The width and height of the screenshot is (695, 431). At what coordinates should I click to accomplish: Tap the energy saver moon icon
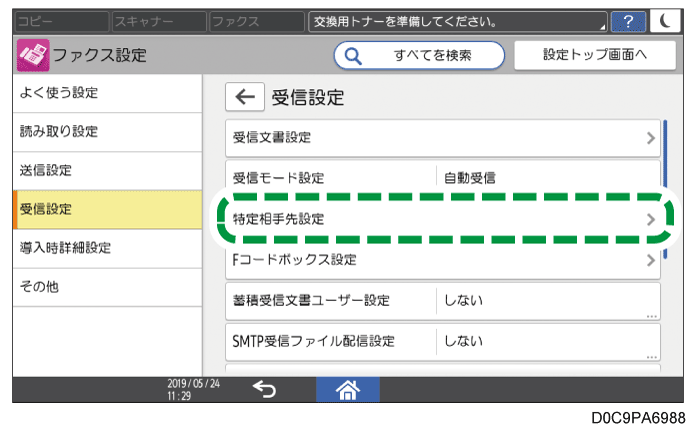[665, 21]
